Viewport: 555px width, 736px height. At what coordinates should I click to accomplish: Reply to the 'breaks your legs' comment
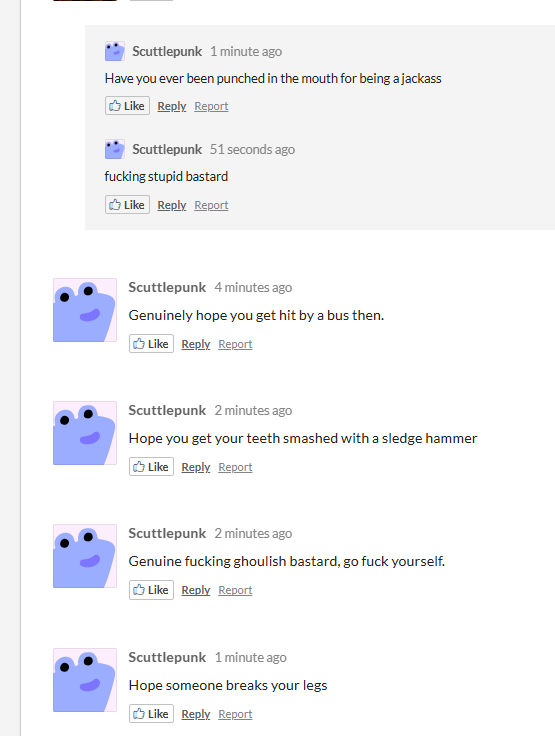(x=196, y=714)
